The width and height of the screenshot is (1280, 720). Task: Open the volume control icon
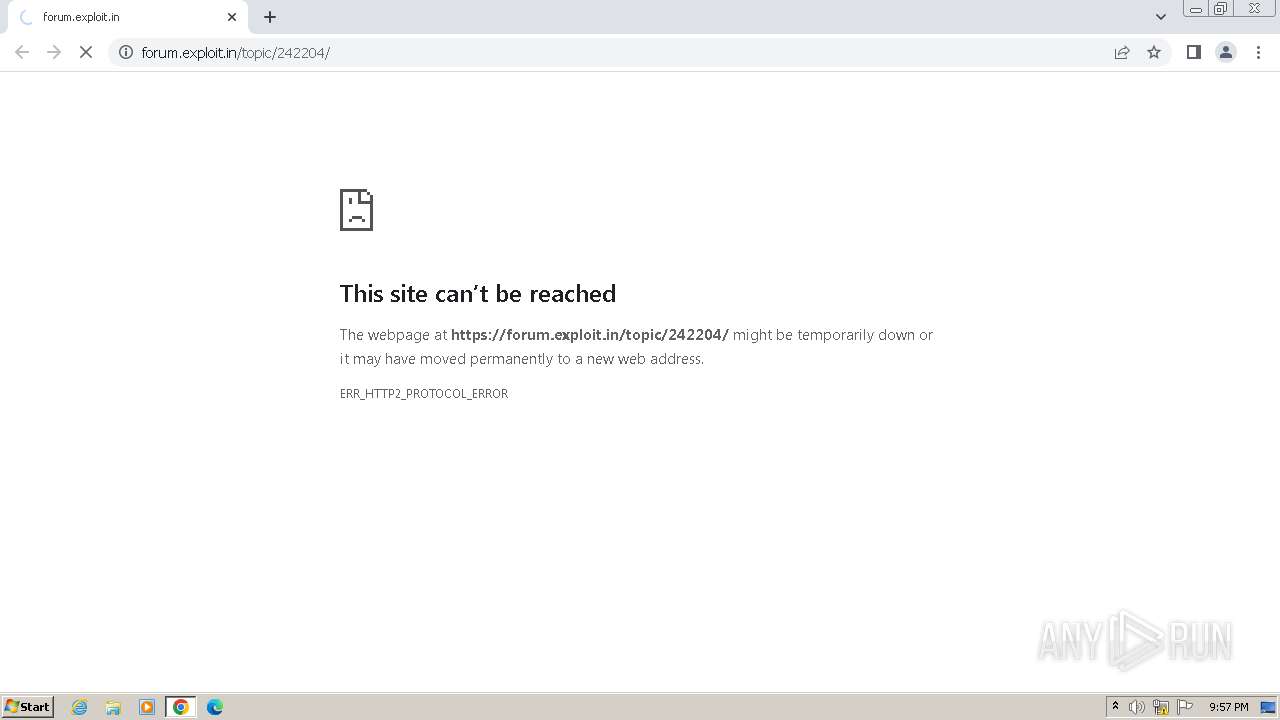coord(1137,707)
